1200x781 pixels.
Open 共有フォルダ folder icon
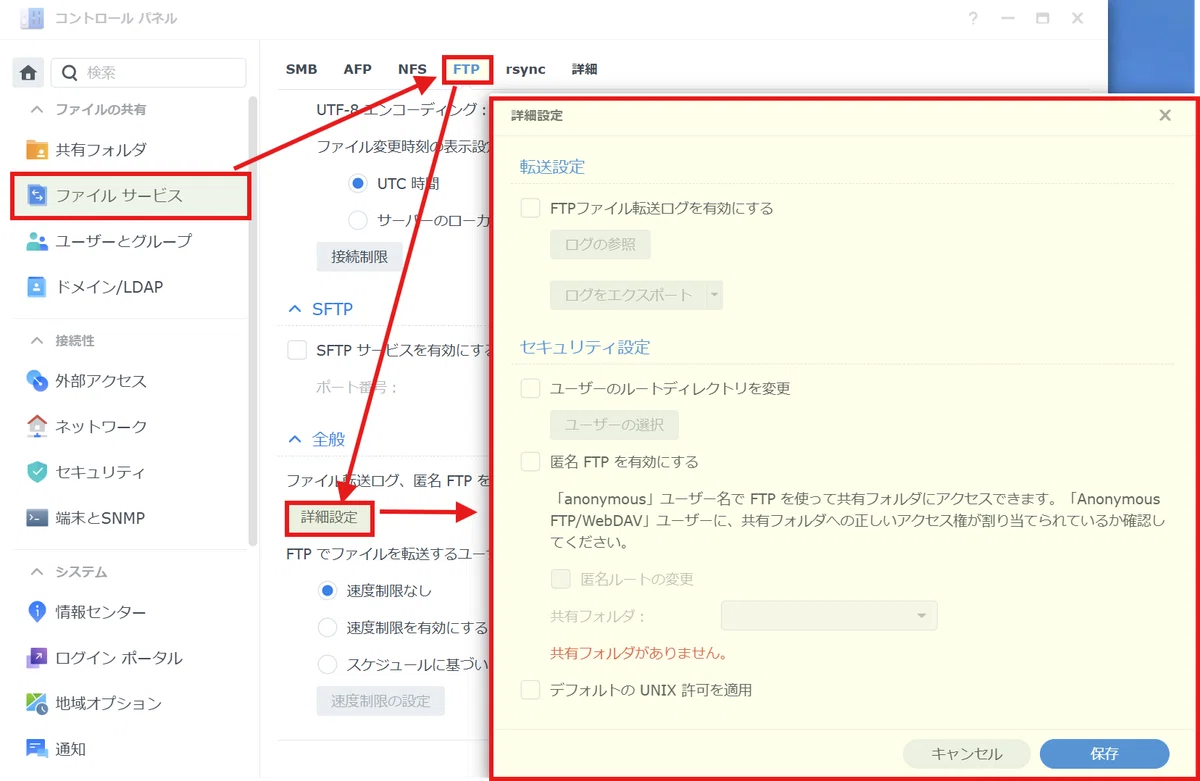point(37,150)
